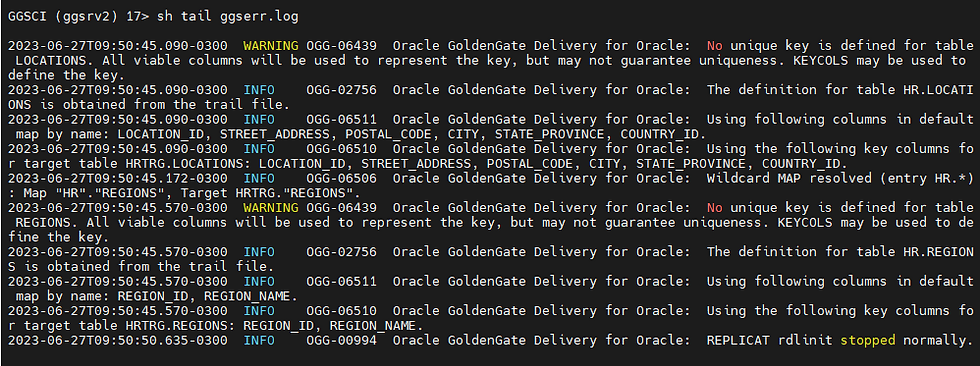Click the second yellow WARNING label

(x=271, y=207)
